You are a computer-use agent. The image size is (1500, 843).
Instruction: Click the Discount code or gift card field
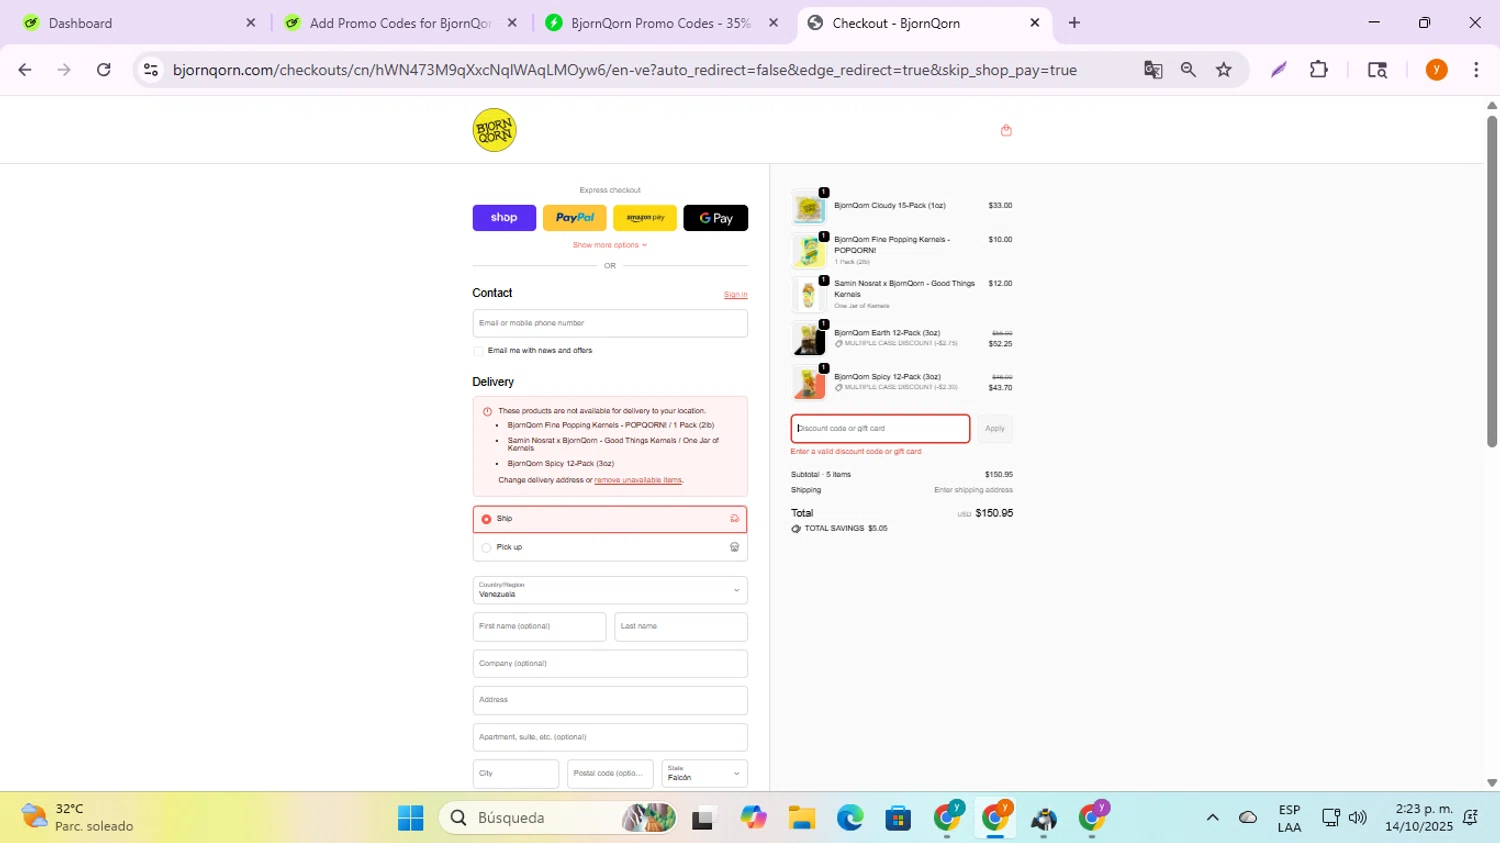pos(880,429)
